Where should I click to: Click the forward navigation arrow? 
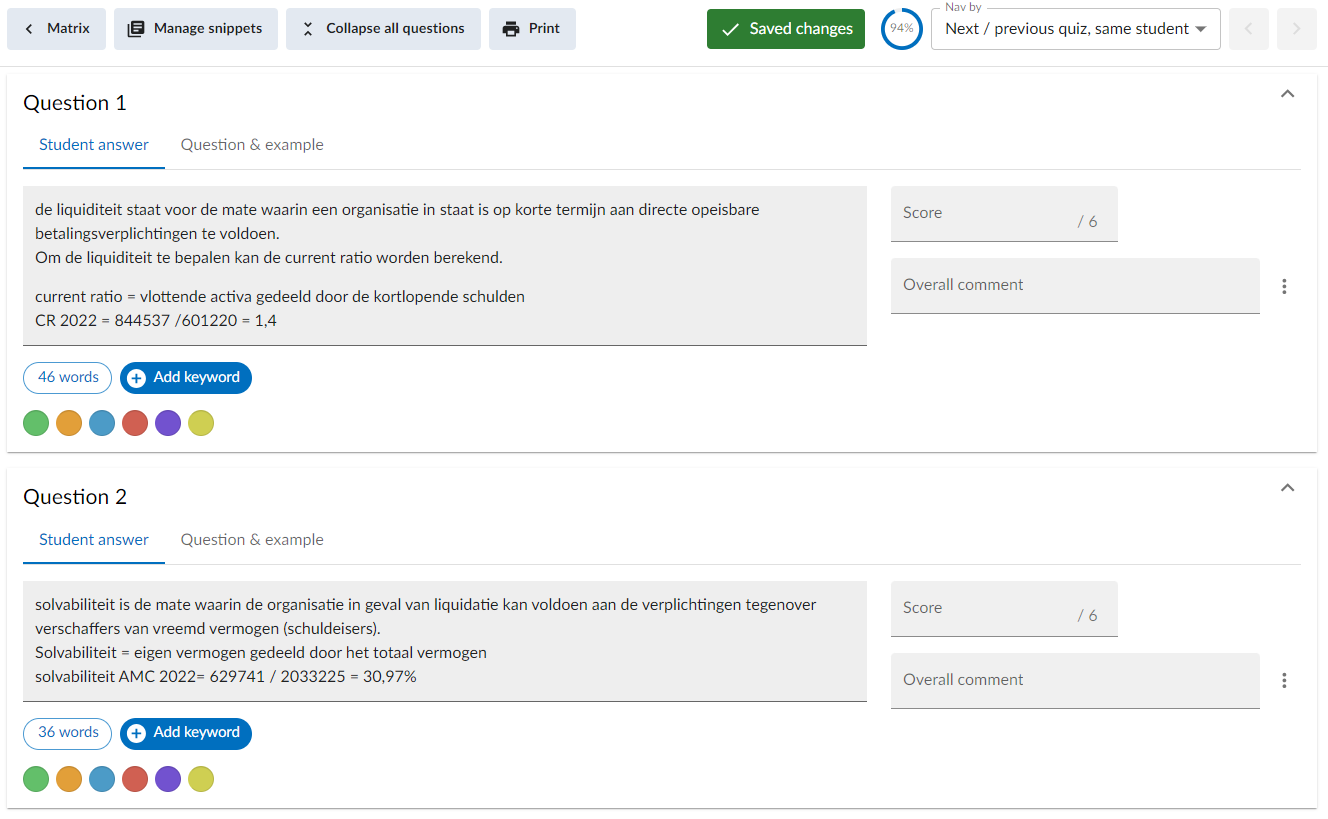point(1296,29)
